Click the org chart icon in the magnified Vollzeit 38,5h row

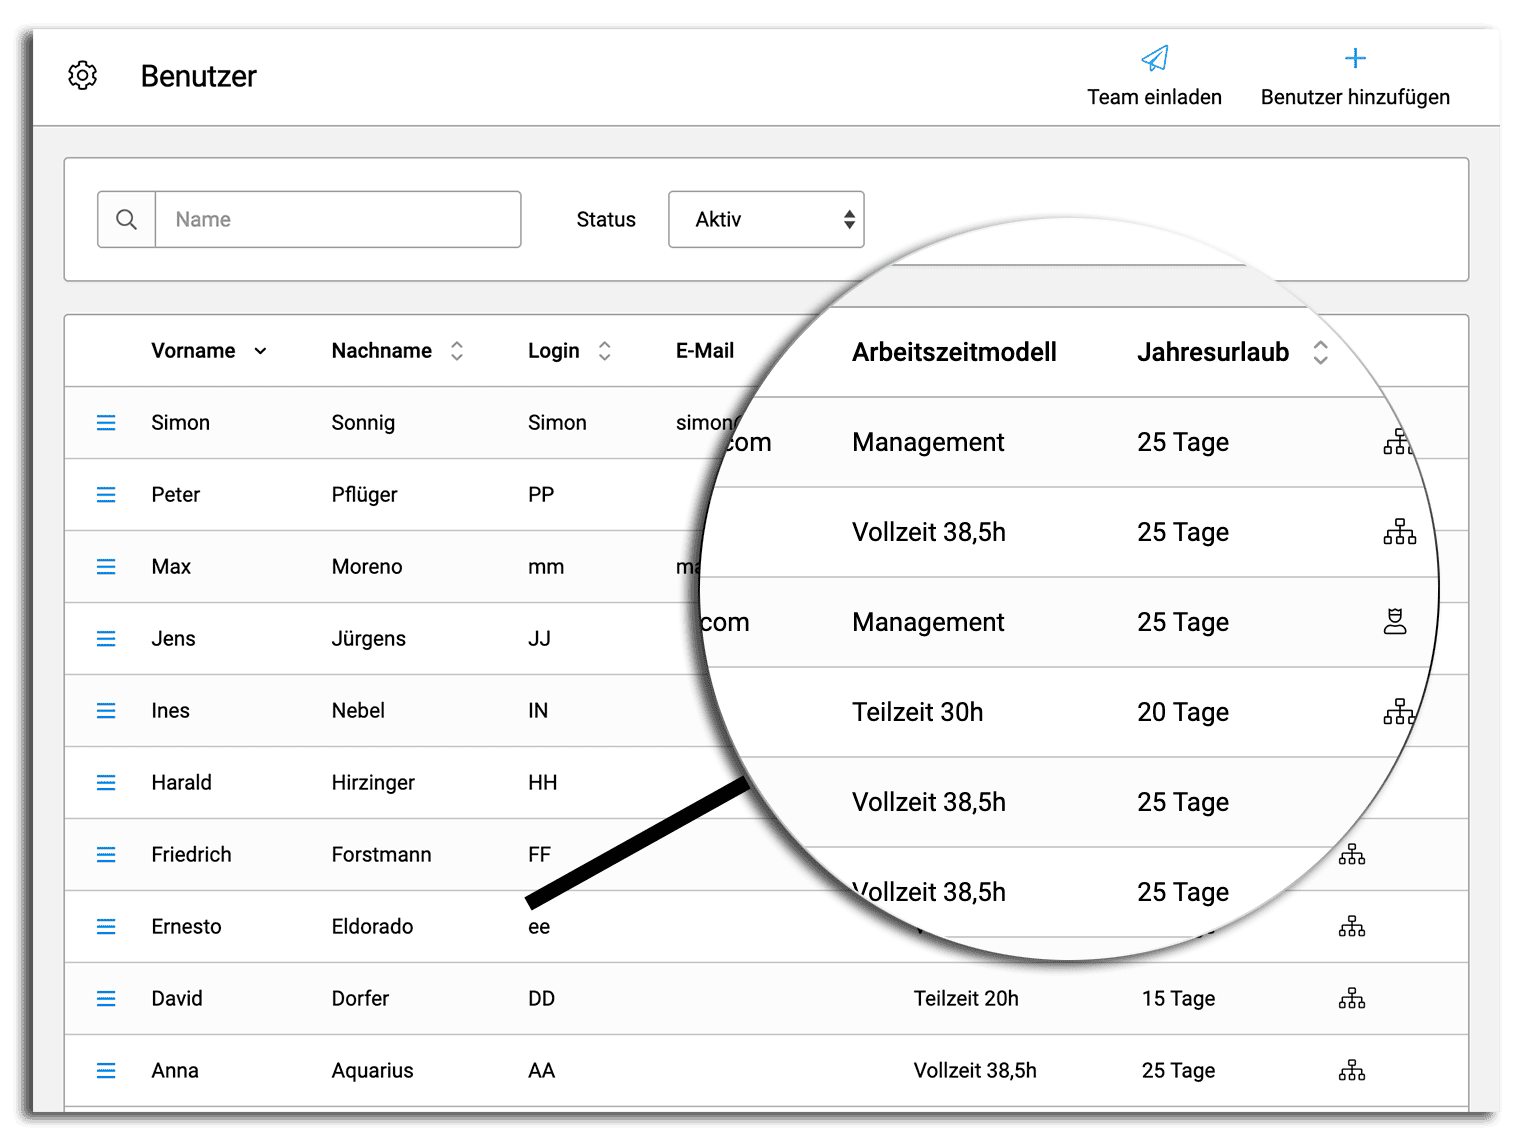click(x=1400, y=532)
